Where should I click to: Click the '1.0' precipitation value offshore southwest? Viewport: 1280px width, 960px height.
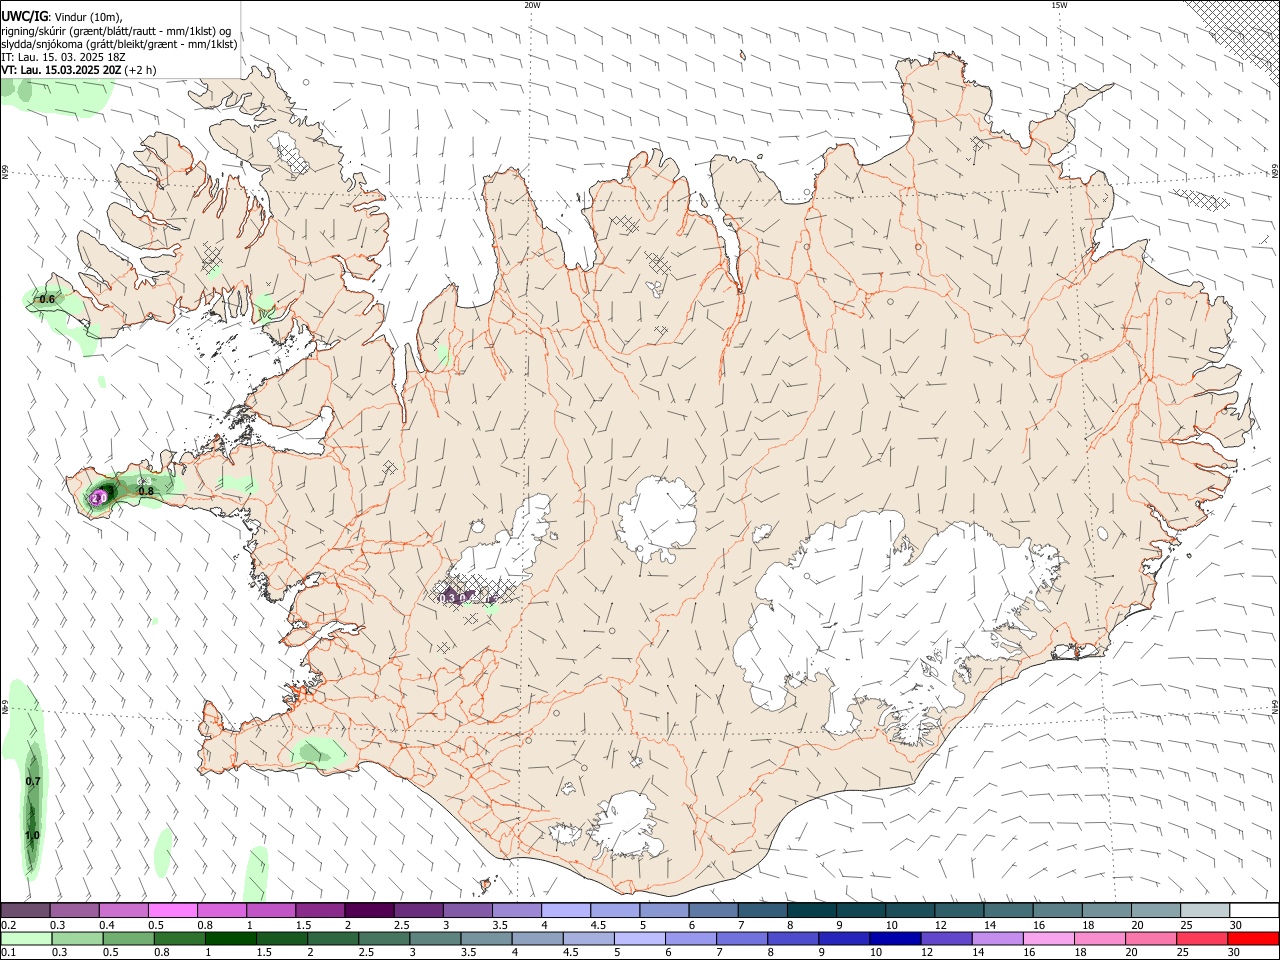click(32, 835)
